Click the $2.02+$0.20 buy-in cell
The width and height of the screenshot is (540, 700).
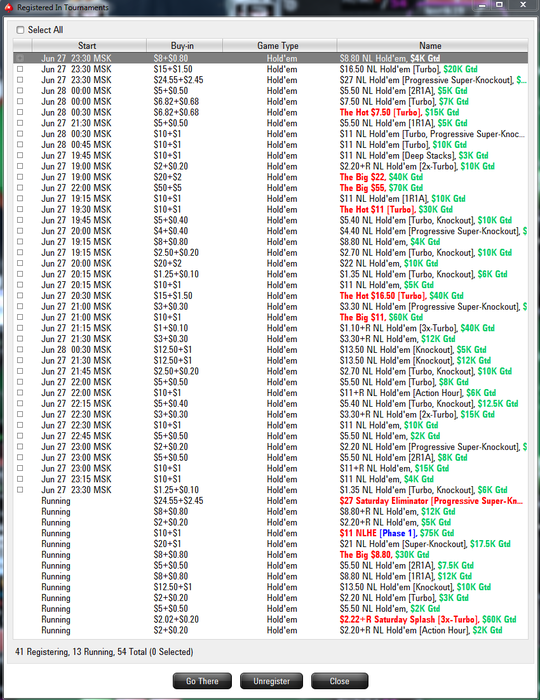(x=176, y=620)
